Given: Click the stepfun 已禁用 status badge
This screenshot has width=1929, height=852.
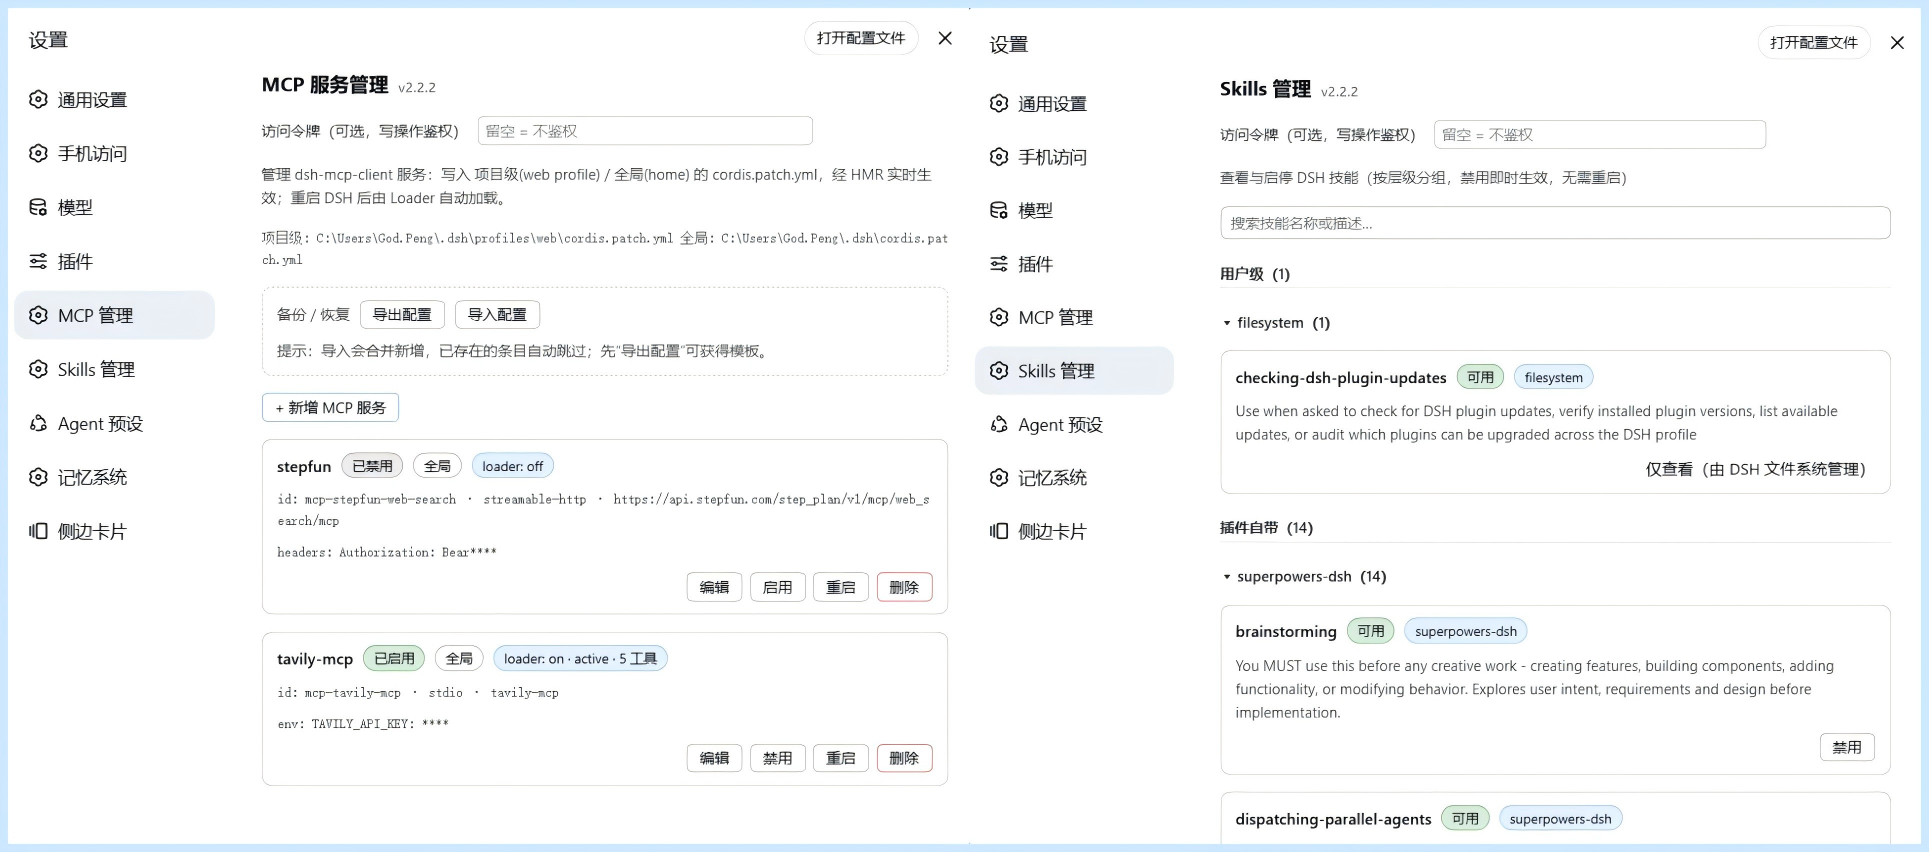Looking at the screenshot, I should pos(372,466).
